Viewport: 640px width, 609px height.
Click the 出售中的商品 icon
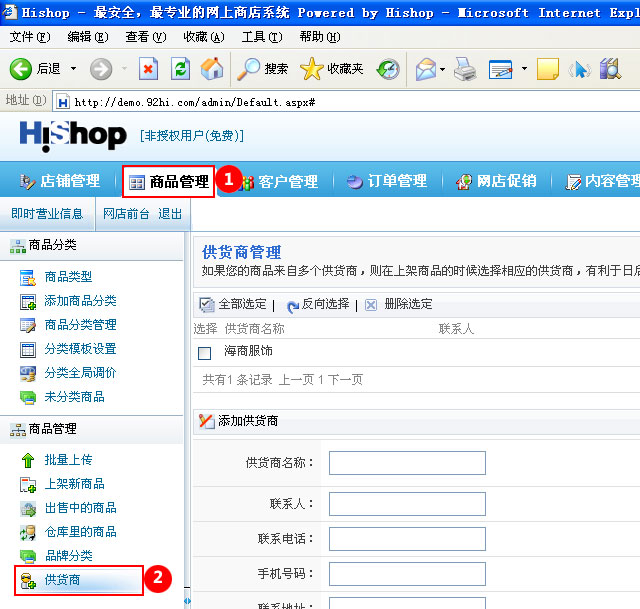[28, 509]
